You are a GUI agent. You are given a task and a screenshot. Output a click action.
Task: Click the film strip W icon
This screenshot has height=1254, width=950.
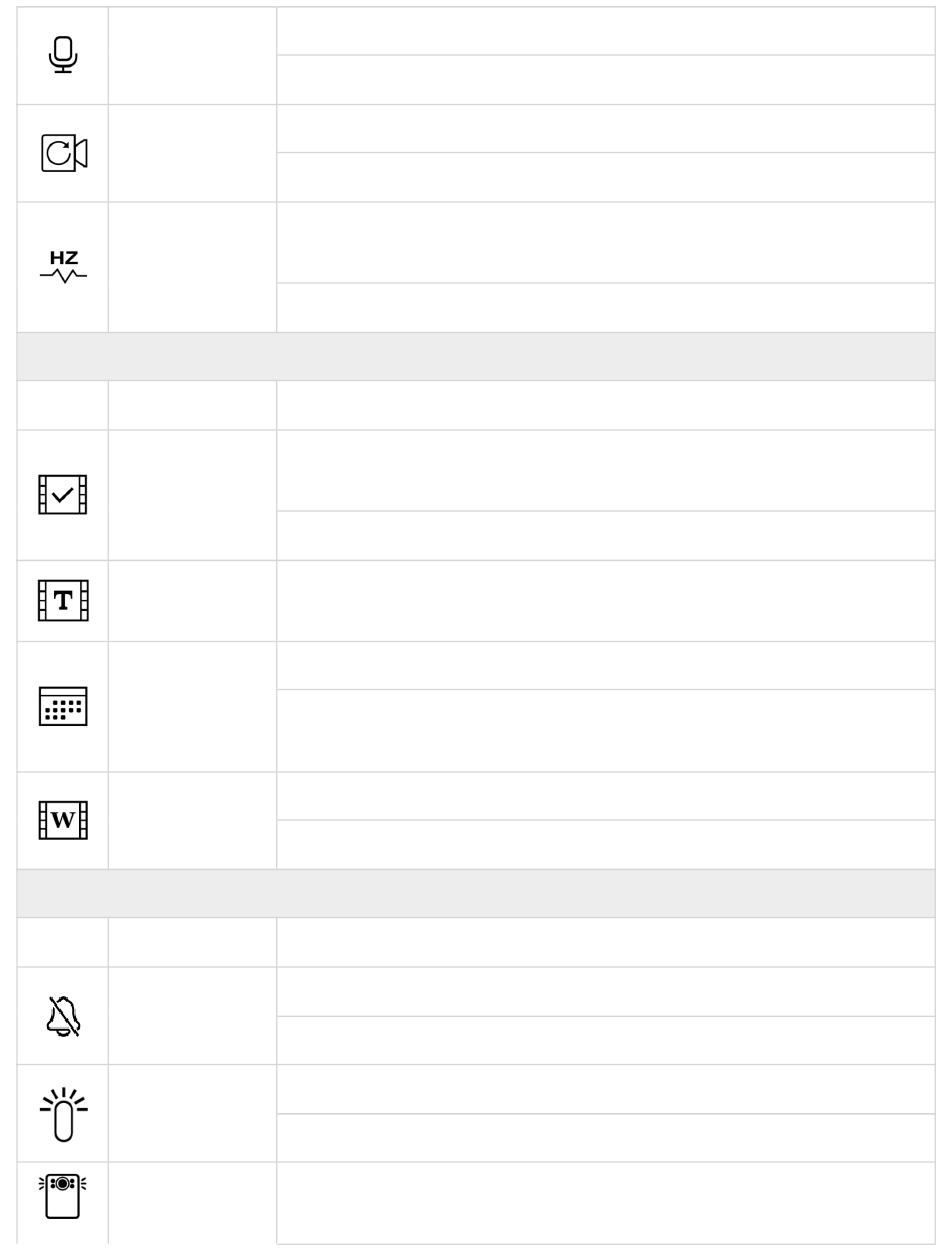63,820
